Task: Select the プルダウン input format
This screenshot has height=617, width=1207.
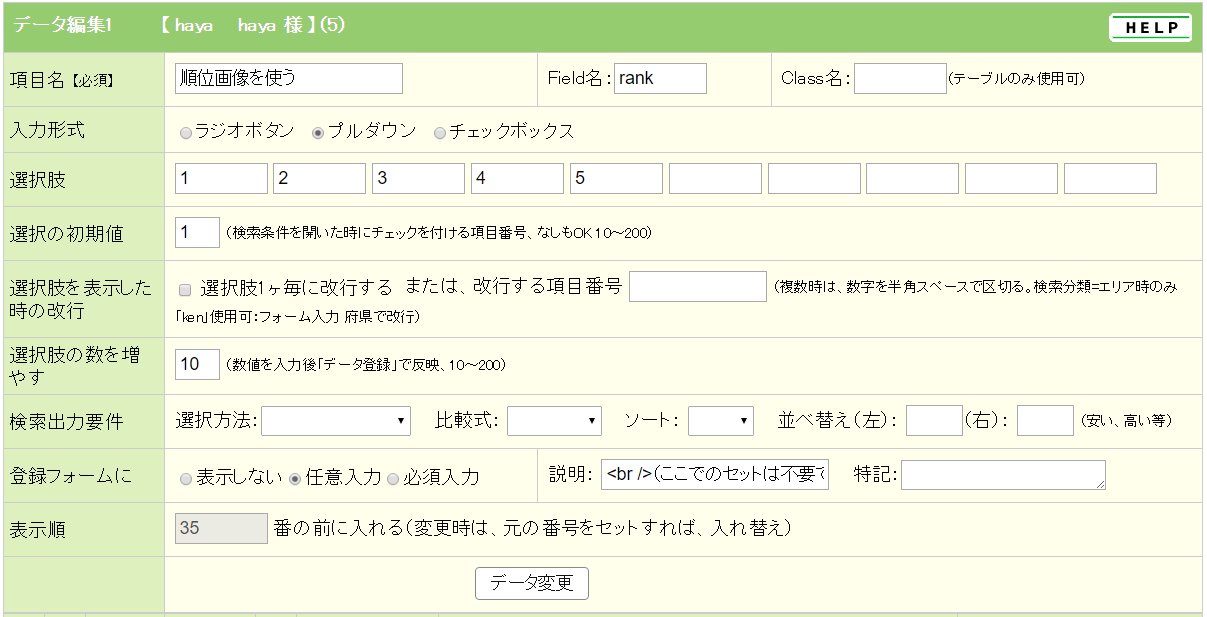Action: point(319,132)
